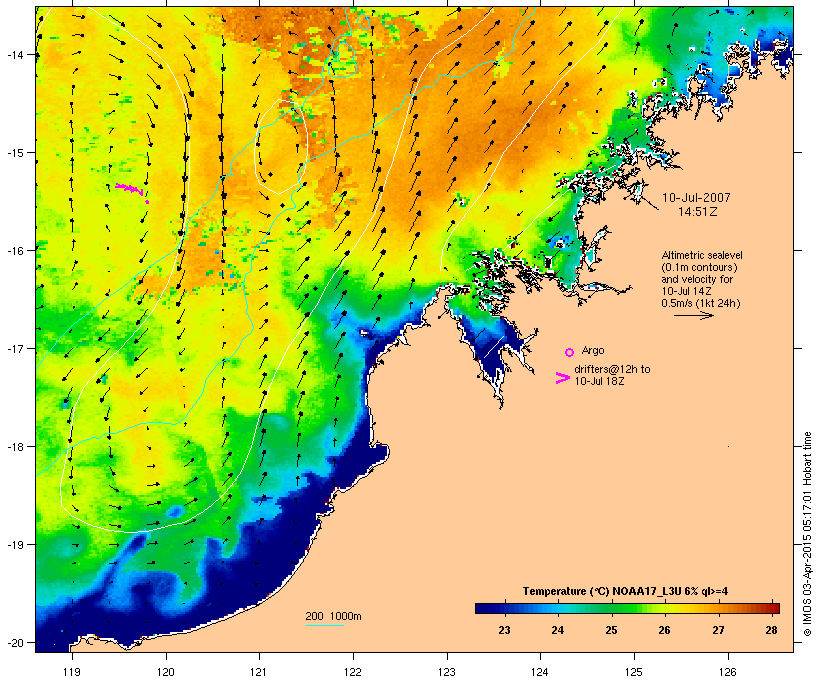This screenshot has height=680, width=820.
Task: Click the IMOS copyright timestamp text
Action: 807,534
